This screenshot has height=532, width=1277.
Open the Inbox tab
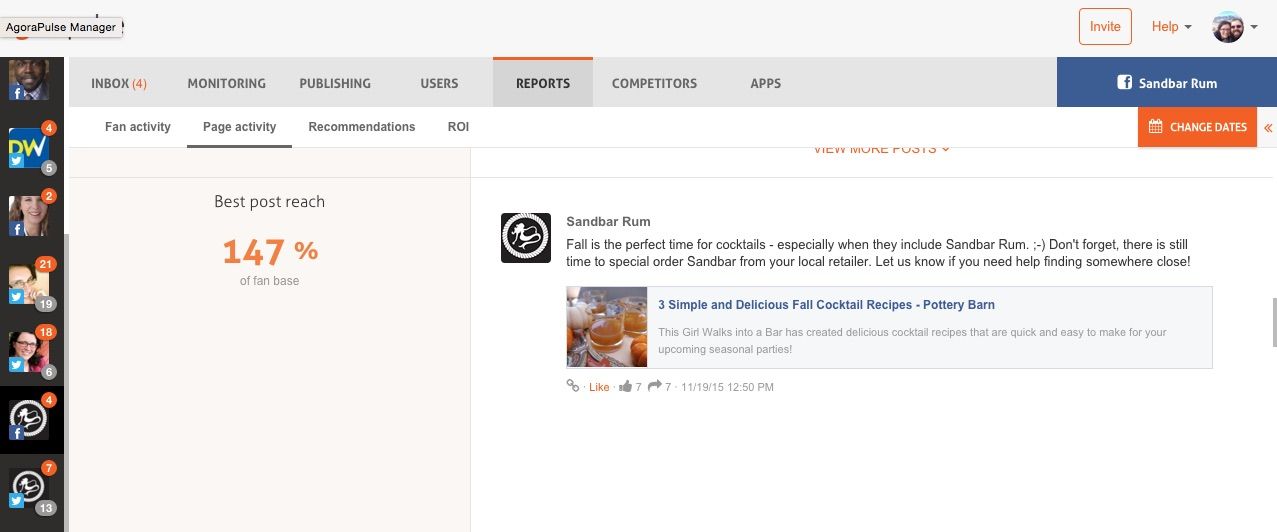pos(119,83)
